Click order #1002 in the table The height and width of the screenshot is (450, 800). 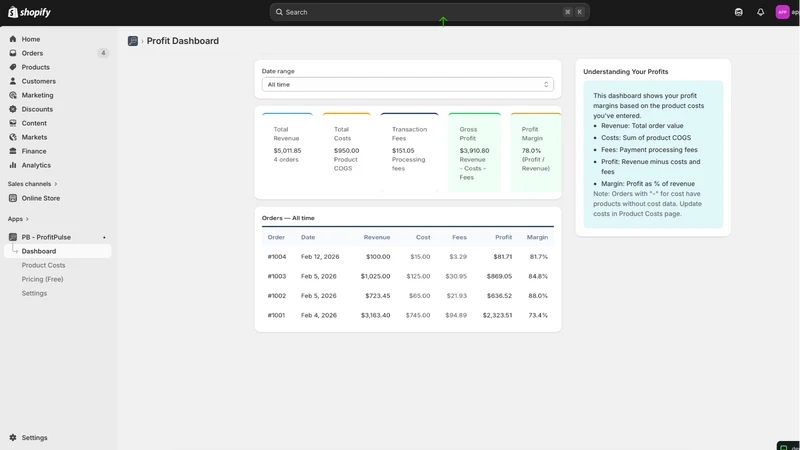tap(277, 295)
